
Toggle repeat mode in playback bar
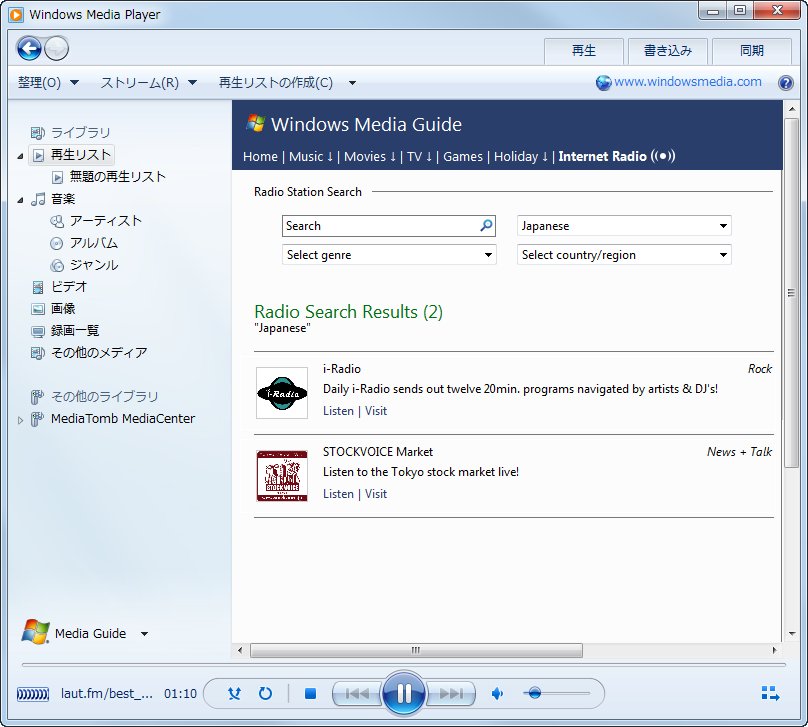(x=265, y=694)
